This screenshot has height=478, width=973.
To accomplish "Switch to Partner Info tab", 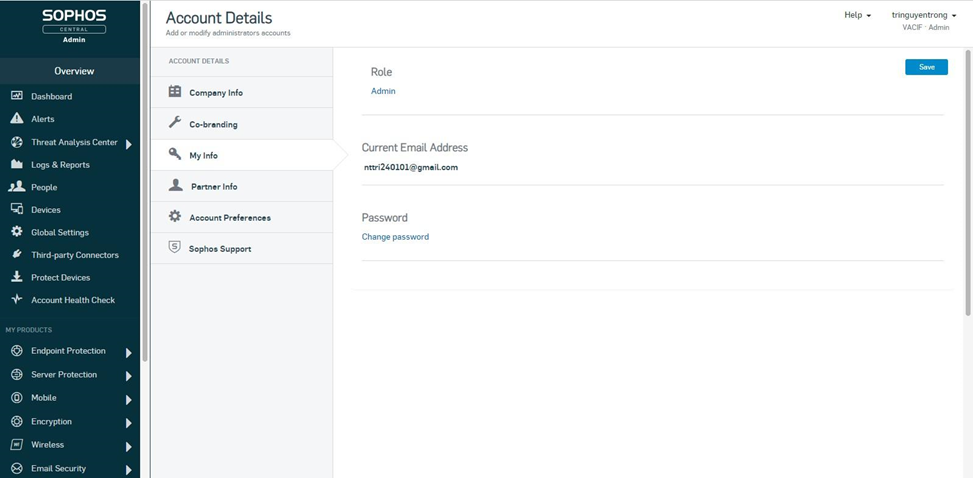I will [242, 186].
